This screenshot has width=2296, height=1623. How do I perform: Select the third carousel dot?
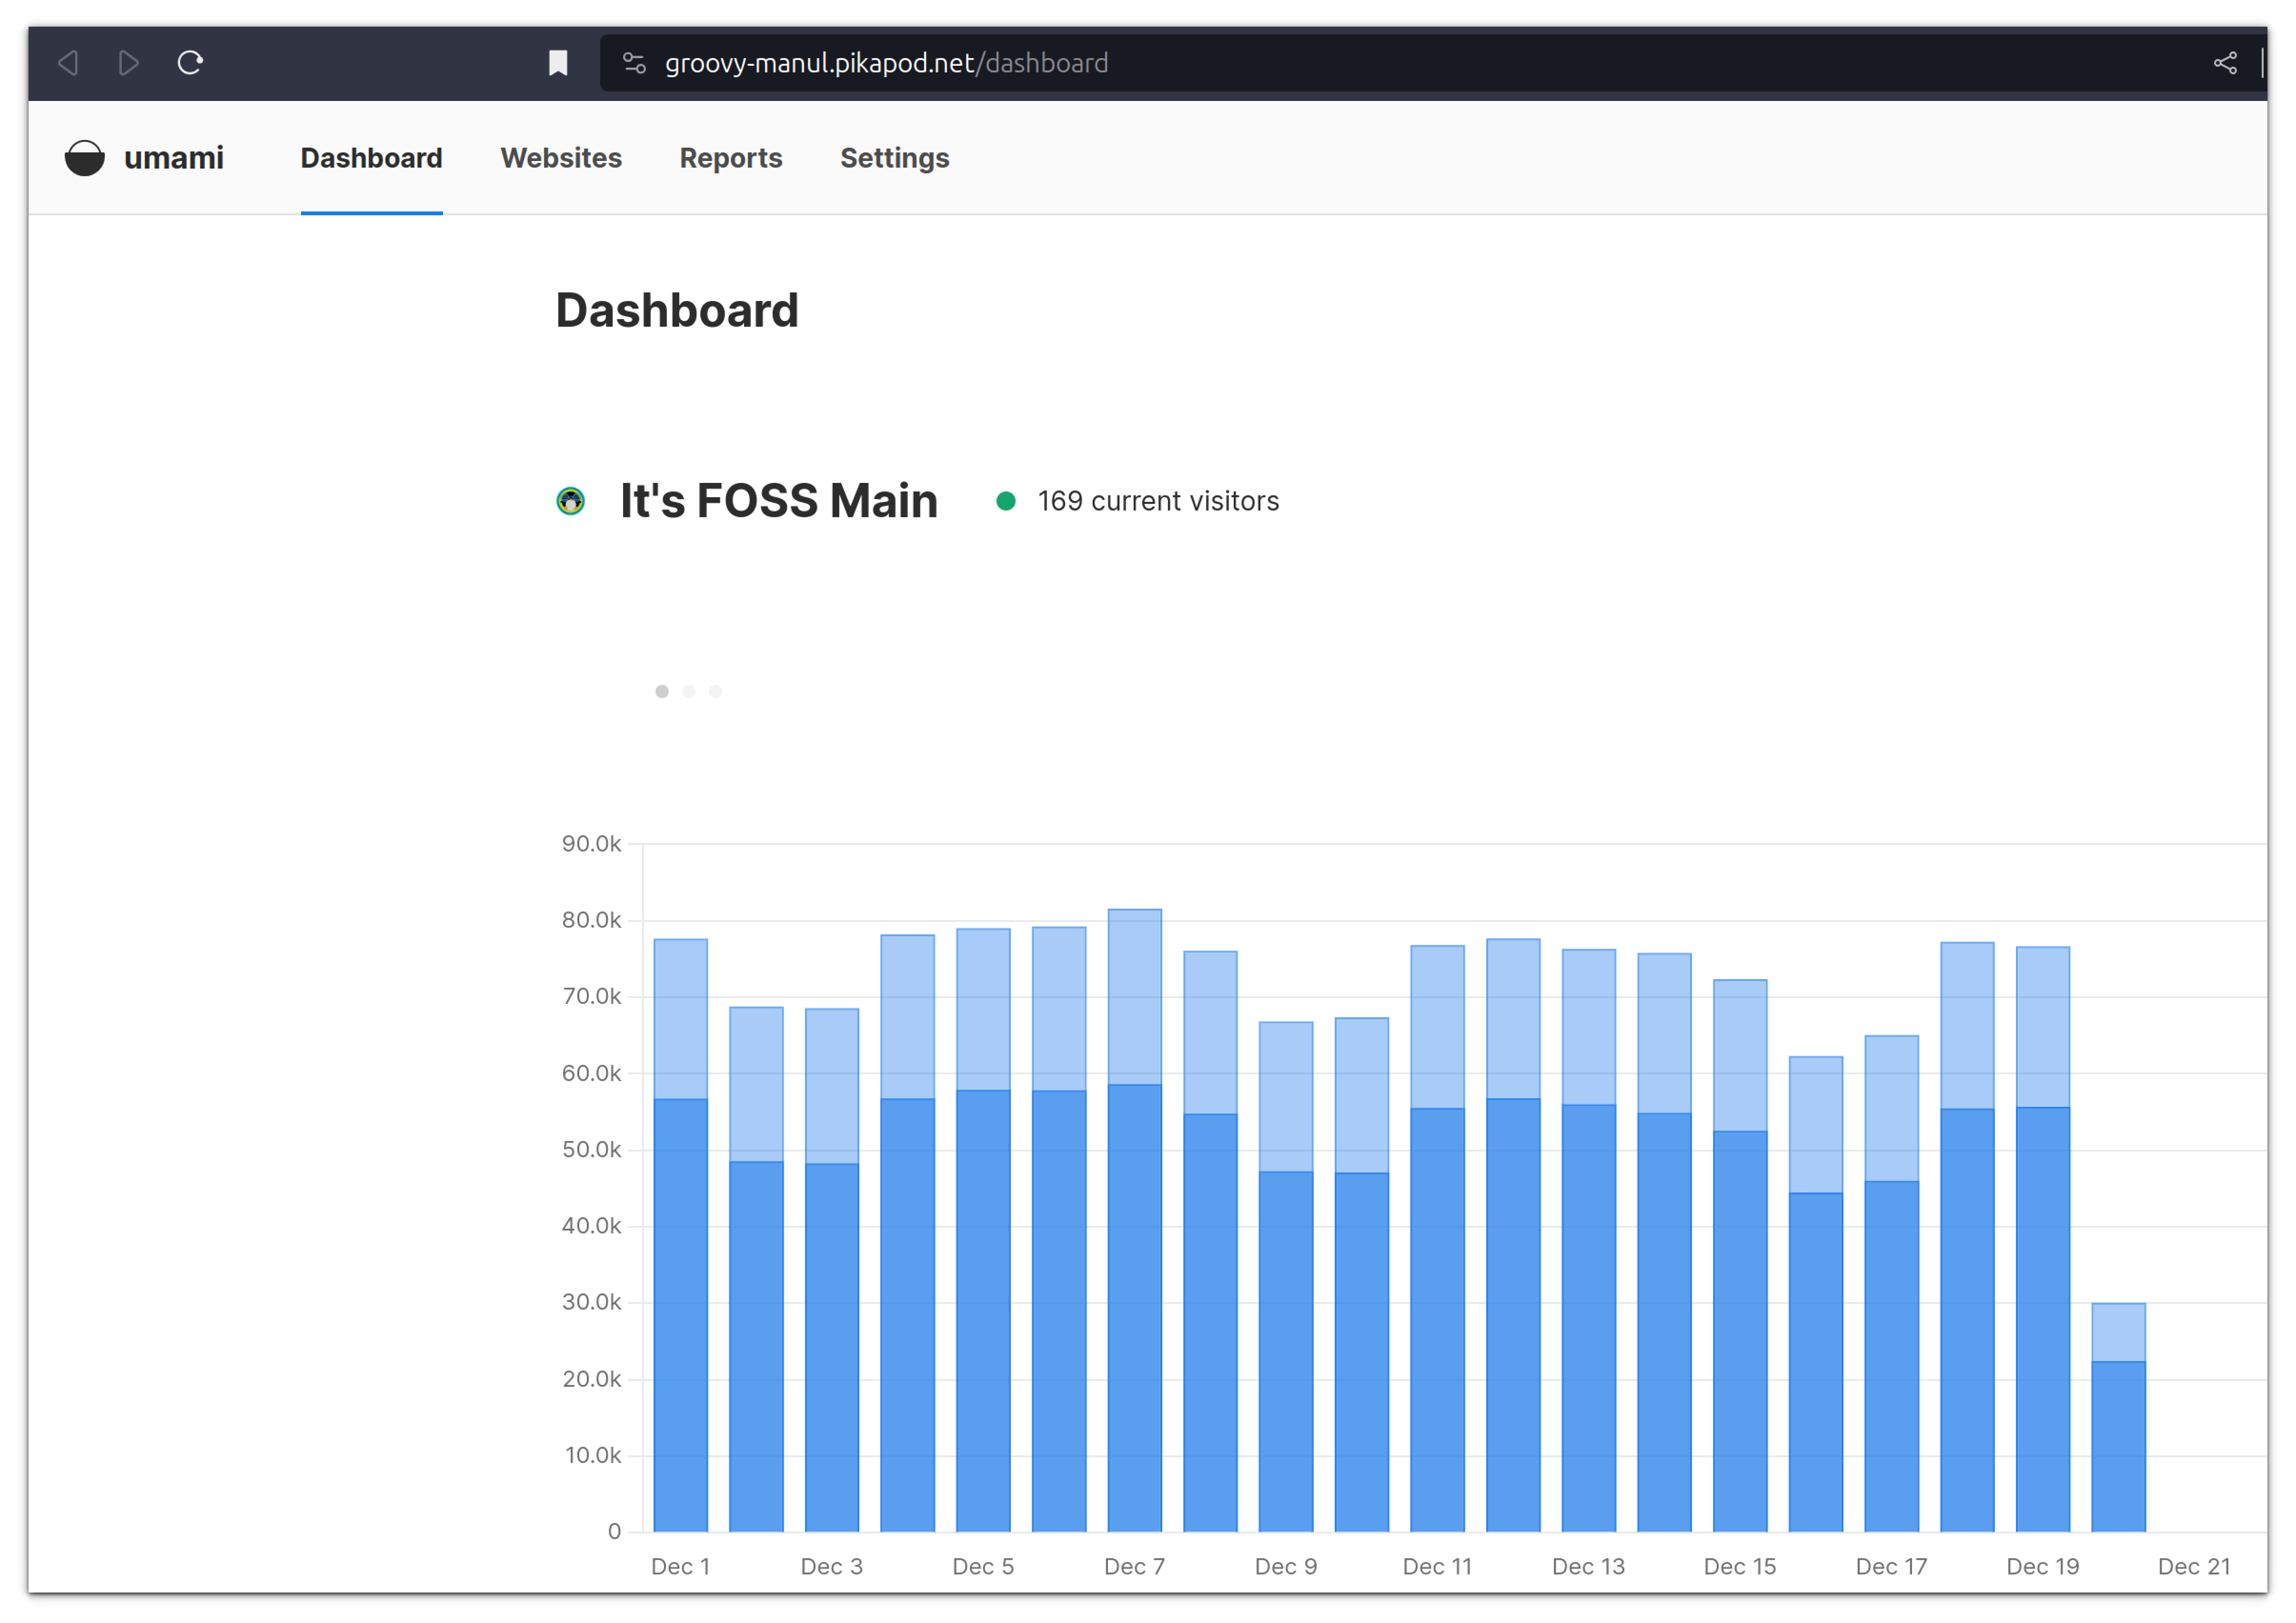716,691
